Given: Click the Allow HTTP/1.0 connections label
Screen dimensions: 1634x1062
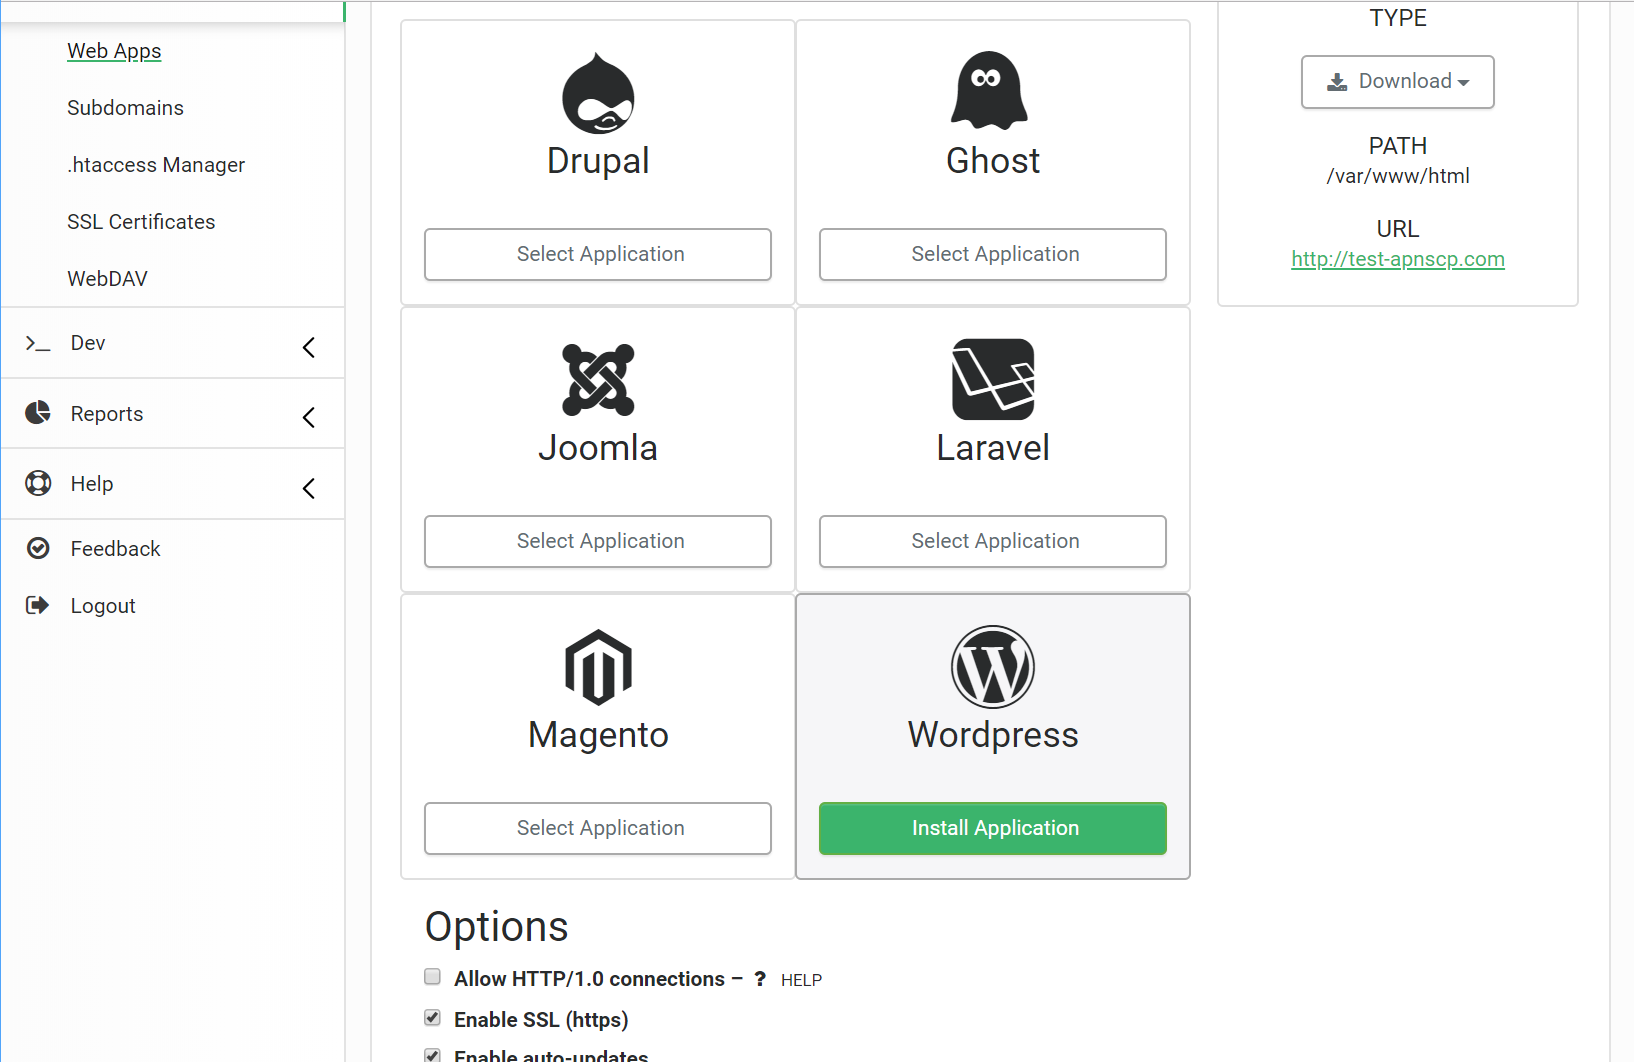Looking at the screenshot, I should (x=590, y=979).
